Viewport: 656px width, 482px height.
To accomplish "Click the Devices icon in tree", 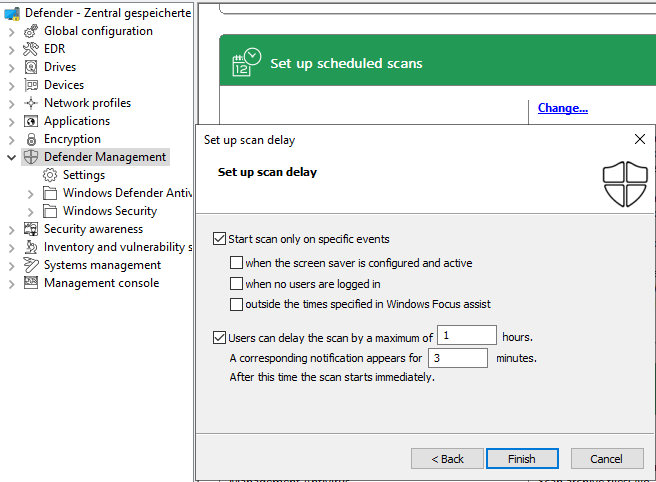I will [x=31, y=85].
